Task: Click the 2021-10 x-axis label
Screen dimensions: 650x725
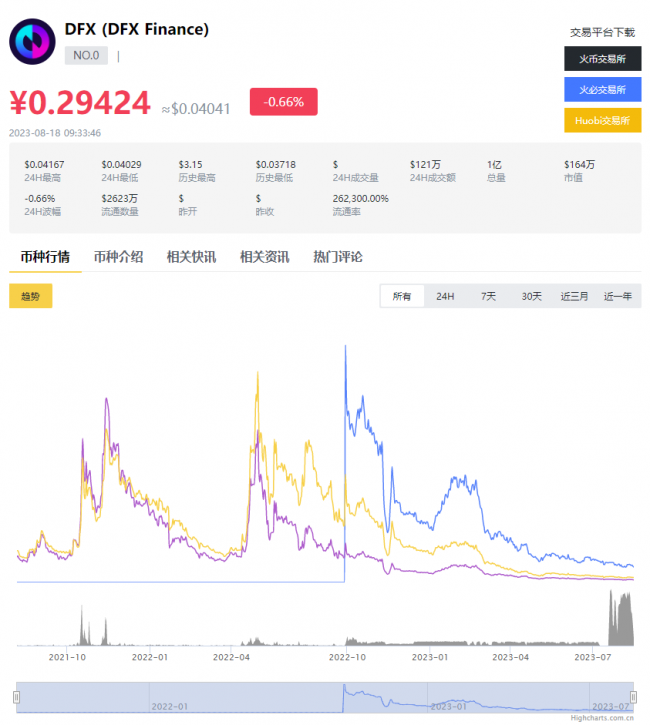Action: tap(67, 657)
